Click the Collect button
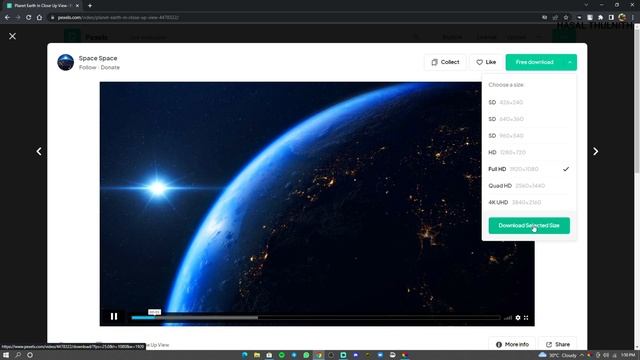This screenshot has height=360, width=640. [445, 62]
